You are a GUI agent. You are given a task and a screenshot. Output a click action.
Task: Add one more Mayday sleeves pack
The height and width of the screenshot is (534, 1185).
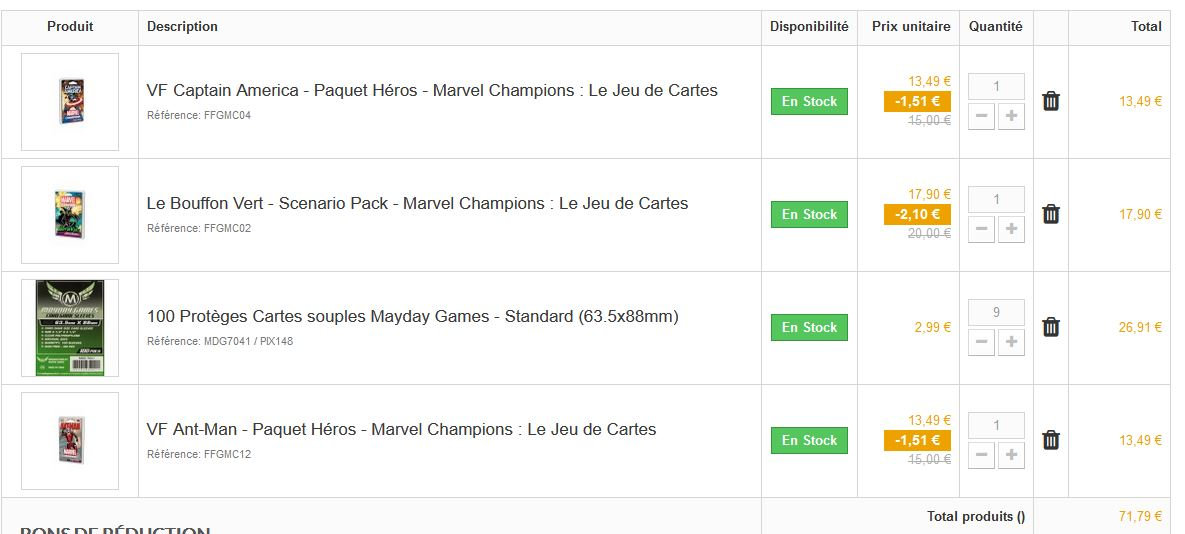[1011, 343]
